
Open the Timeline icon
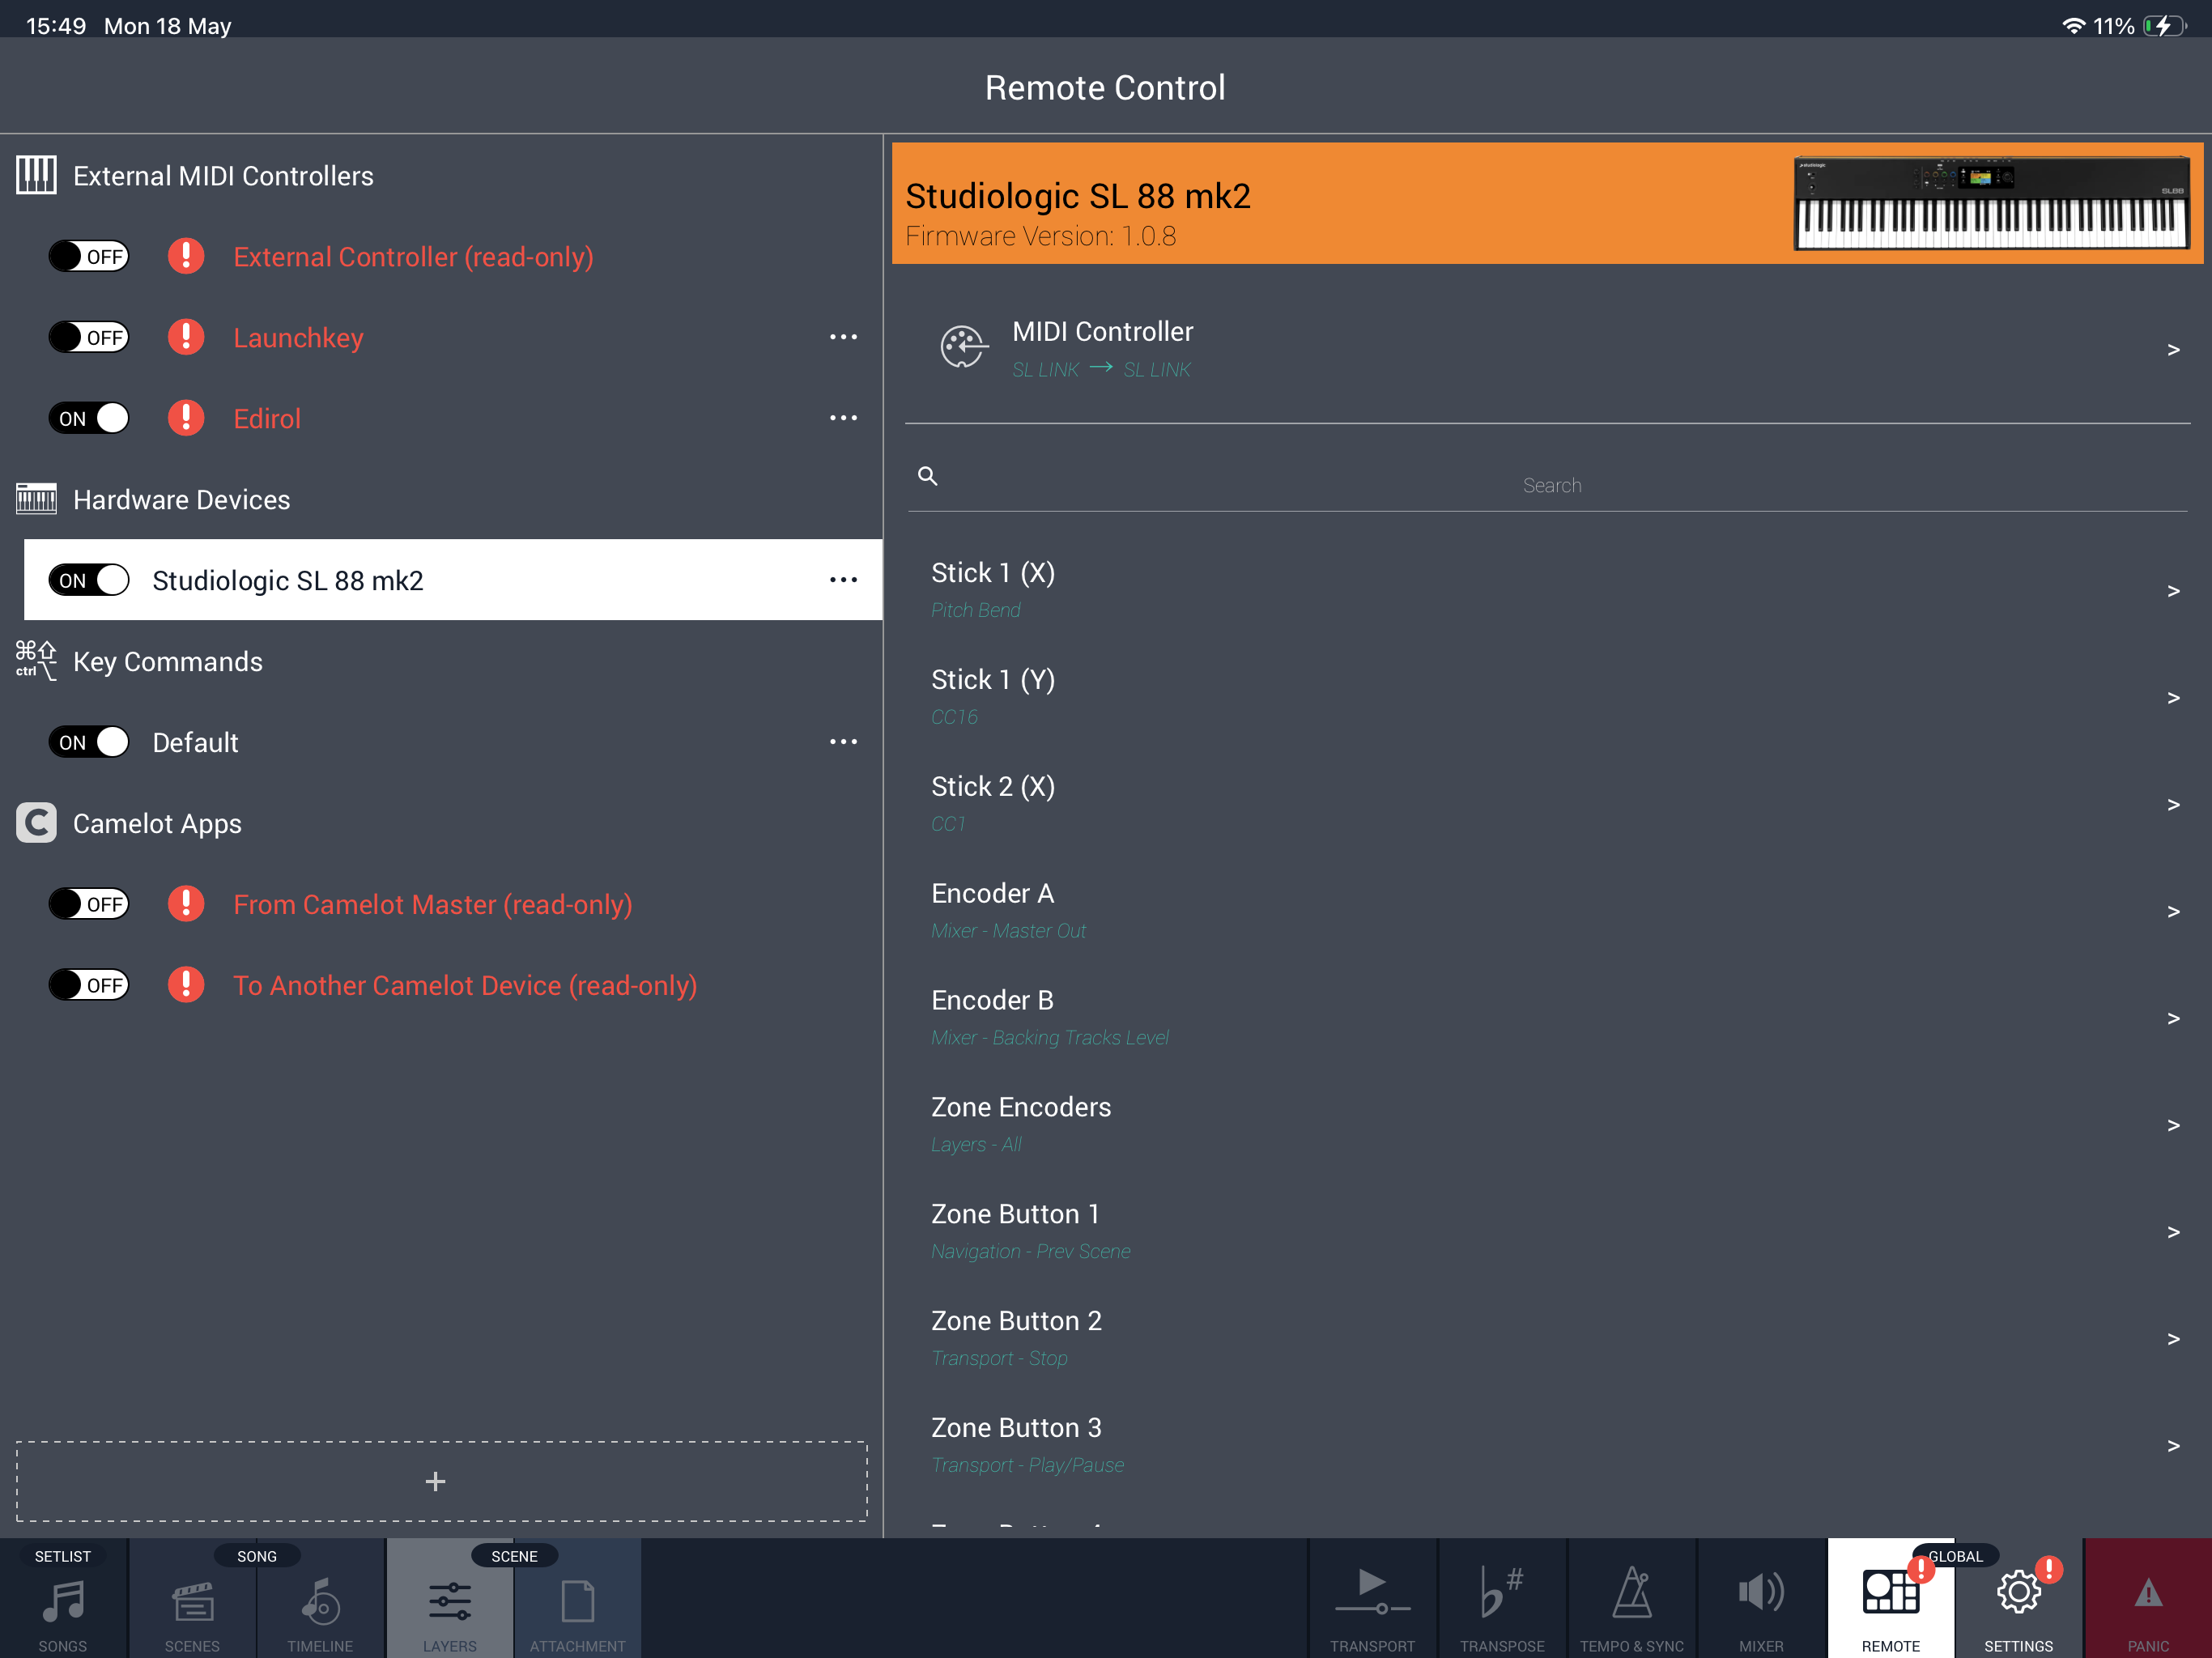coord(320,1601)
